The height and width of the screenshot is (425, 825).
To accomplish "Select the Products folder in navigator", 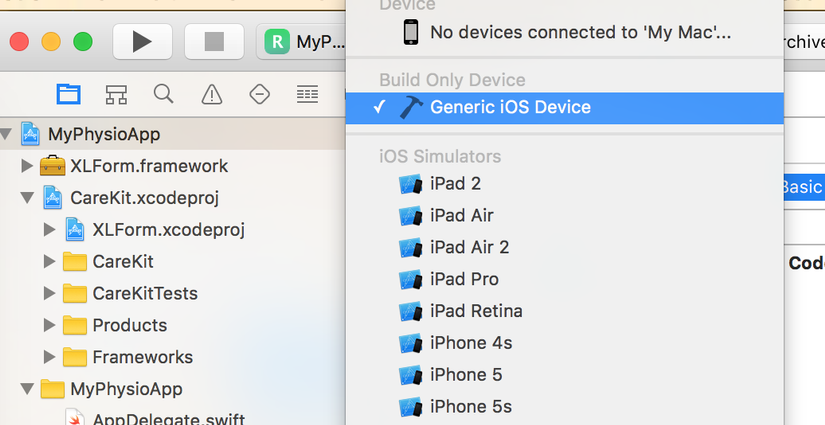I will (129, 326).
